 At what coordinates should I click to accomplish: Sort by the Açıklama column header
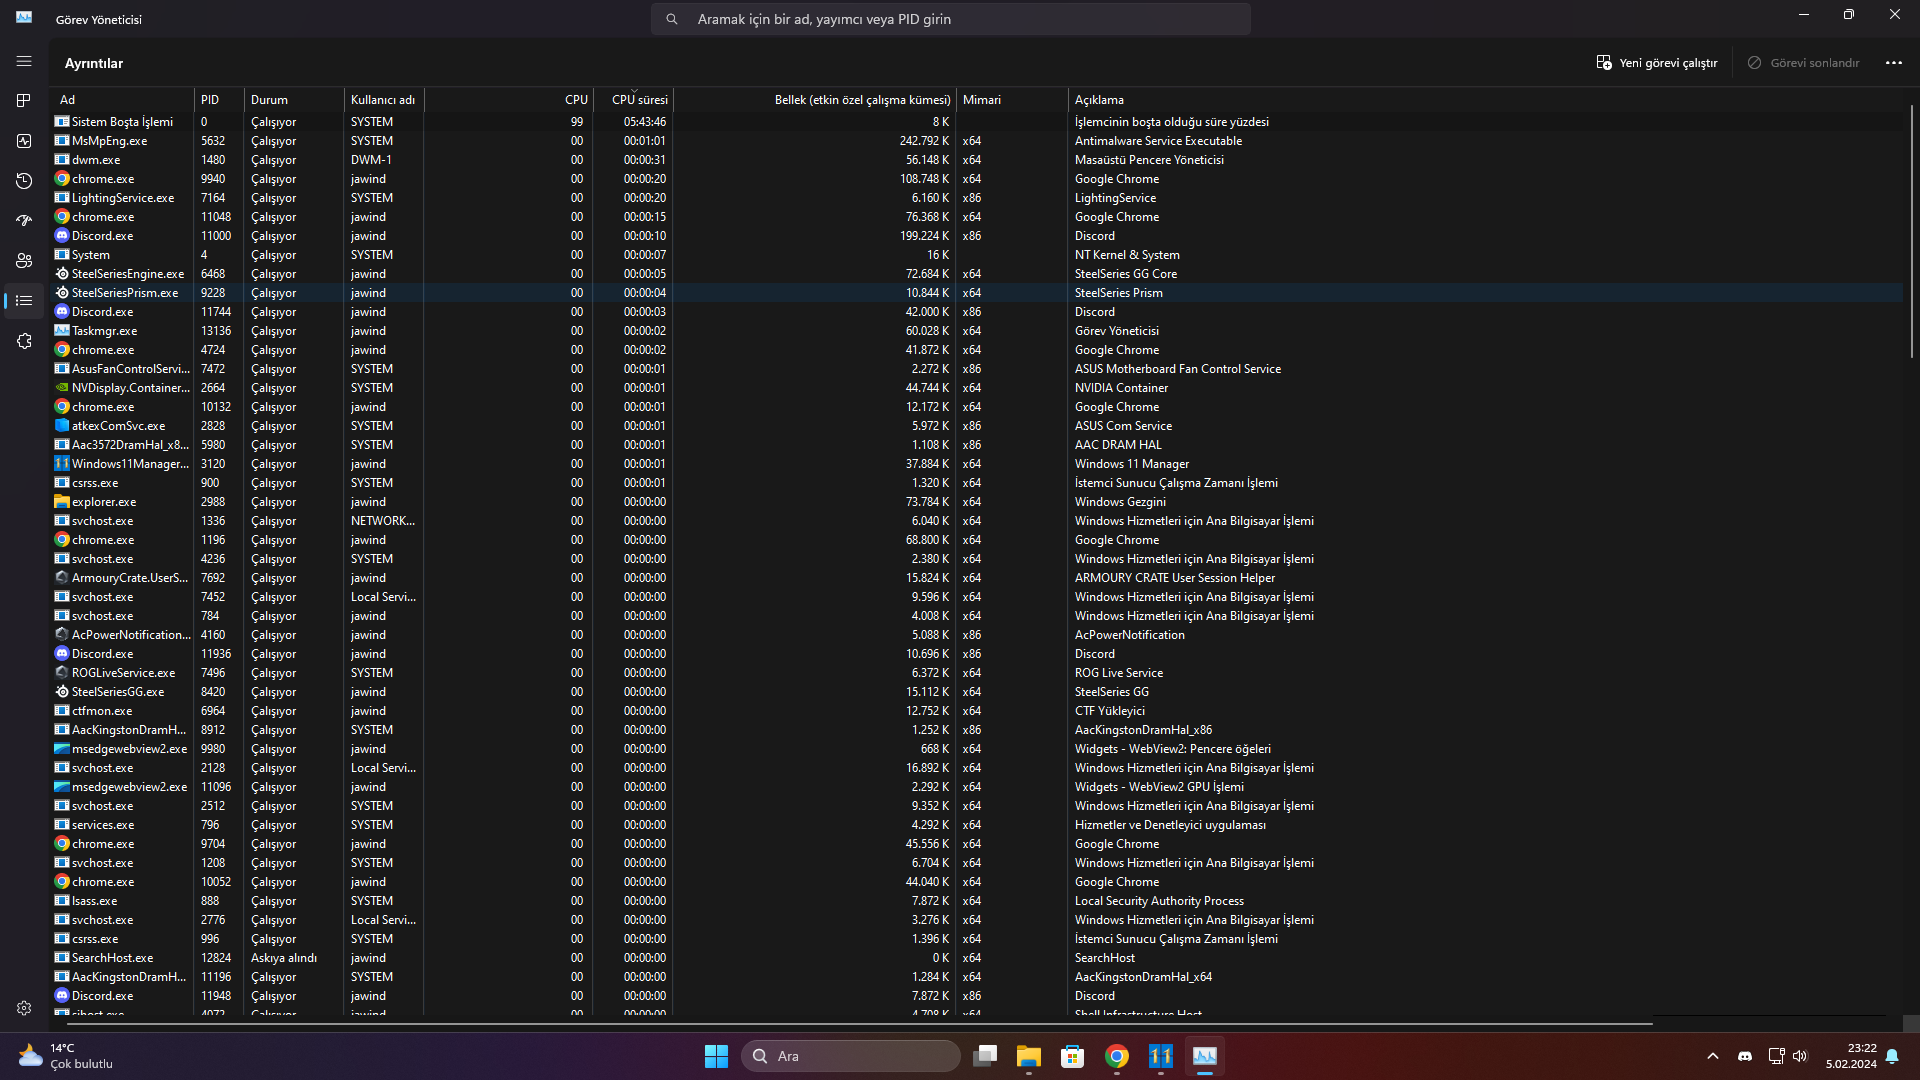point(1485,100)
